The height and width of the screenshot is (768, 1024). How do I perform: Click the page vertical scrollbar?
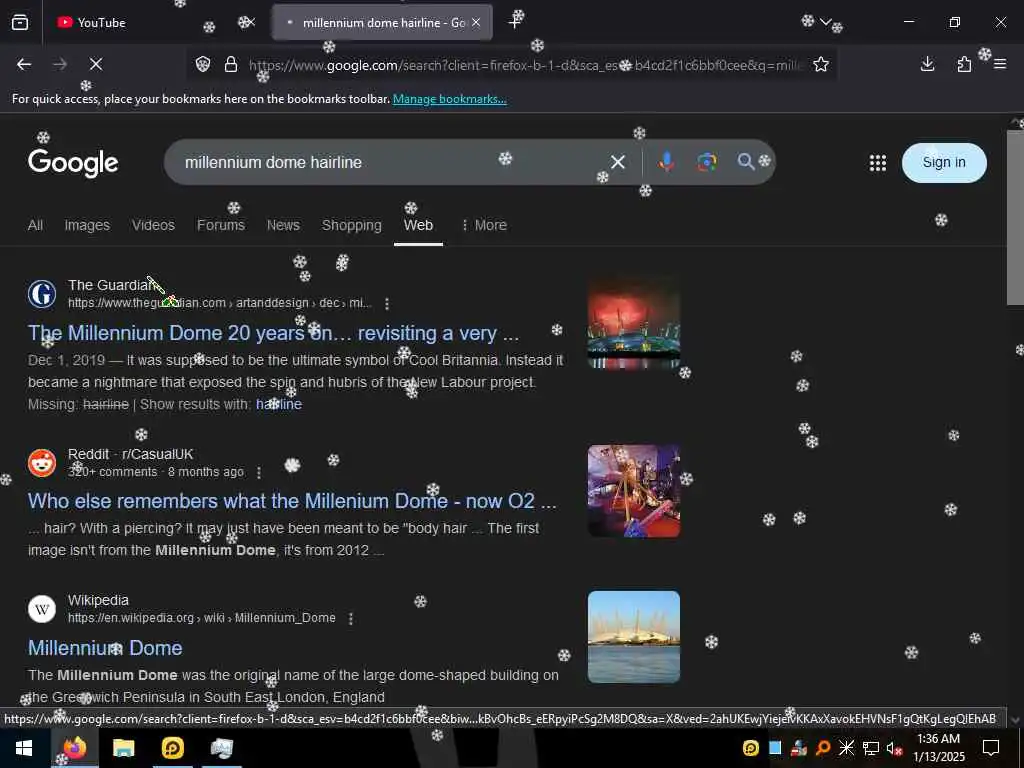click(1015, 216)
